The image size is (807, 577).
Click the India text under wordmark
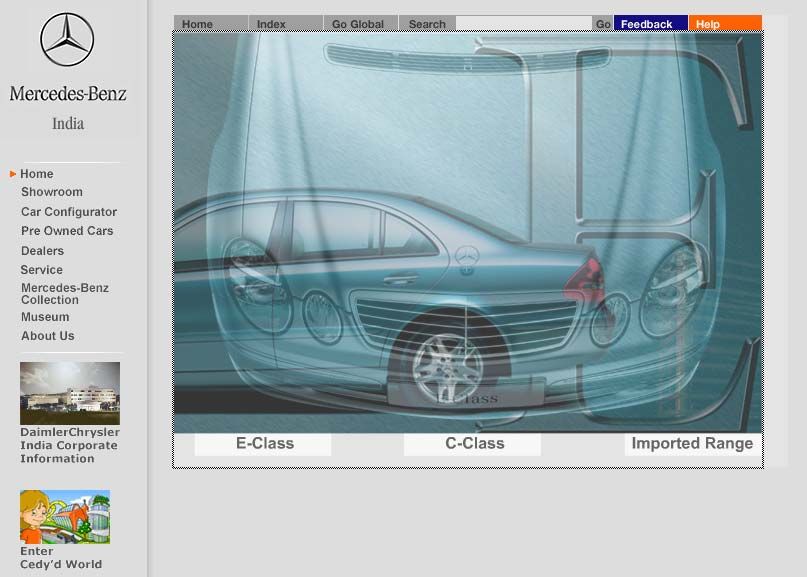[x=68, y=124]
